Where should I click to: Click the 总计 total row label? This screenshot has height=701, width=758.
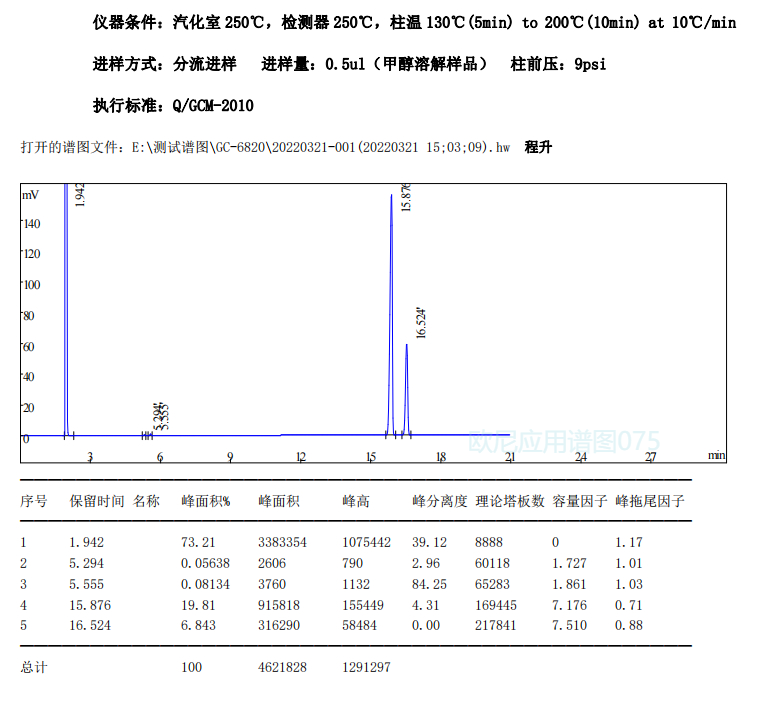click(x=34, y=666)
